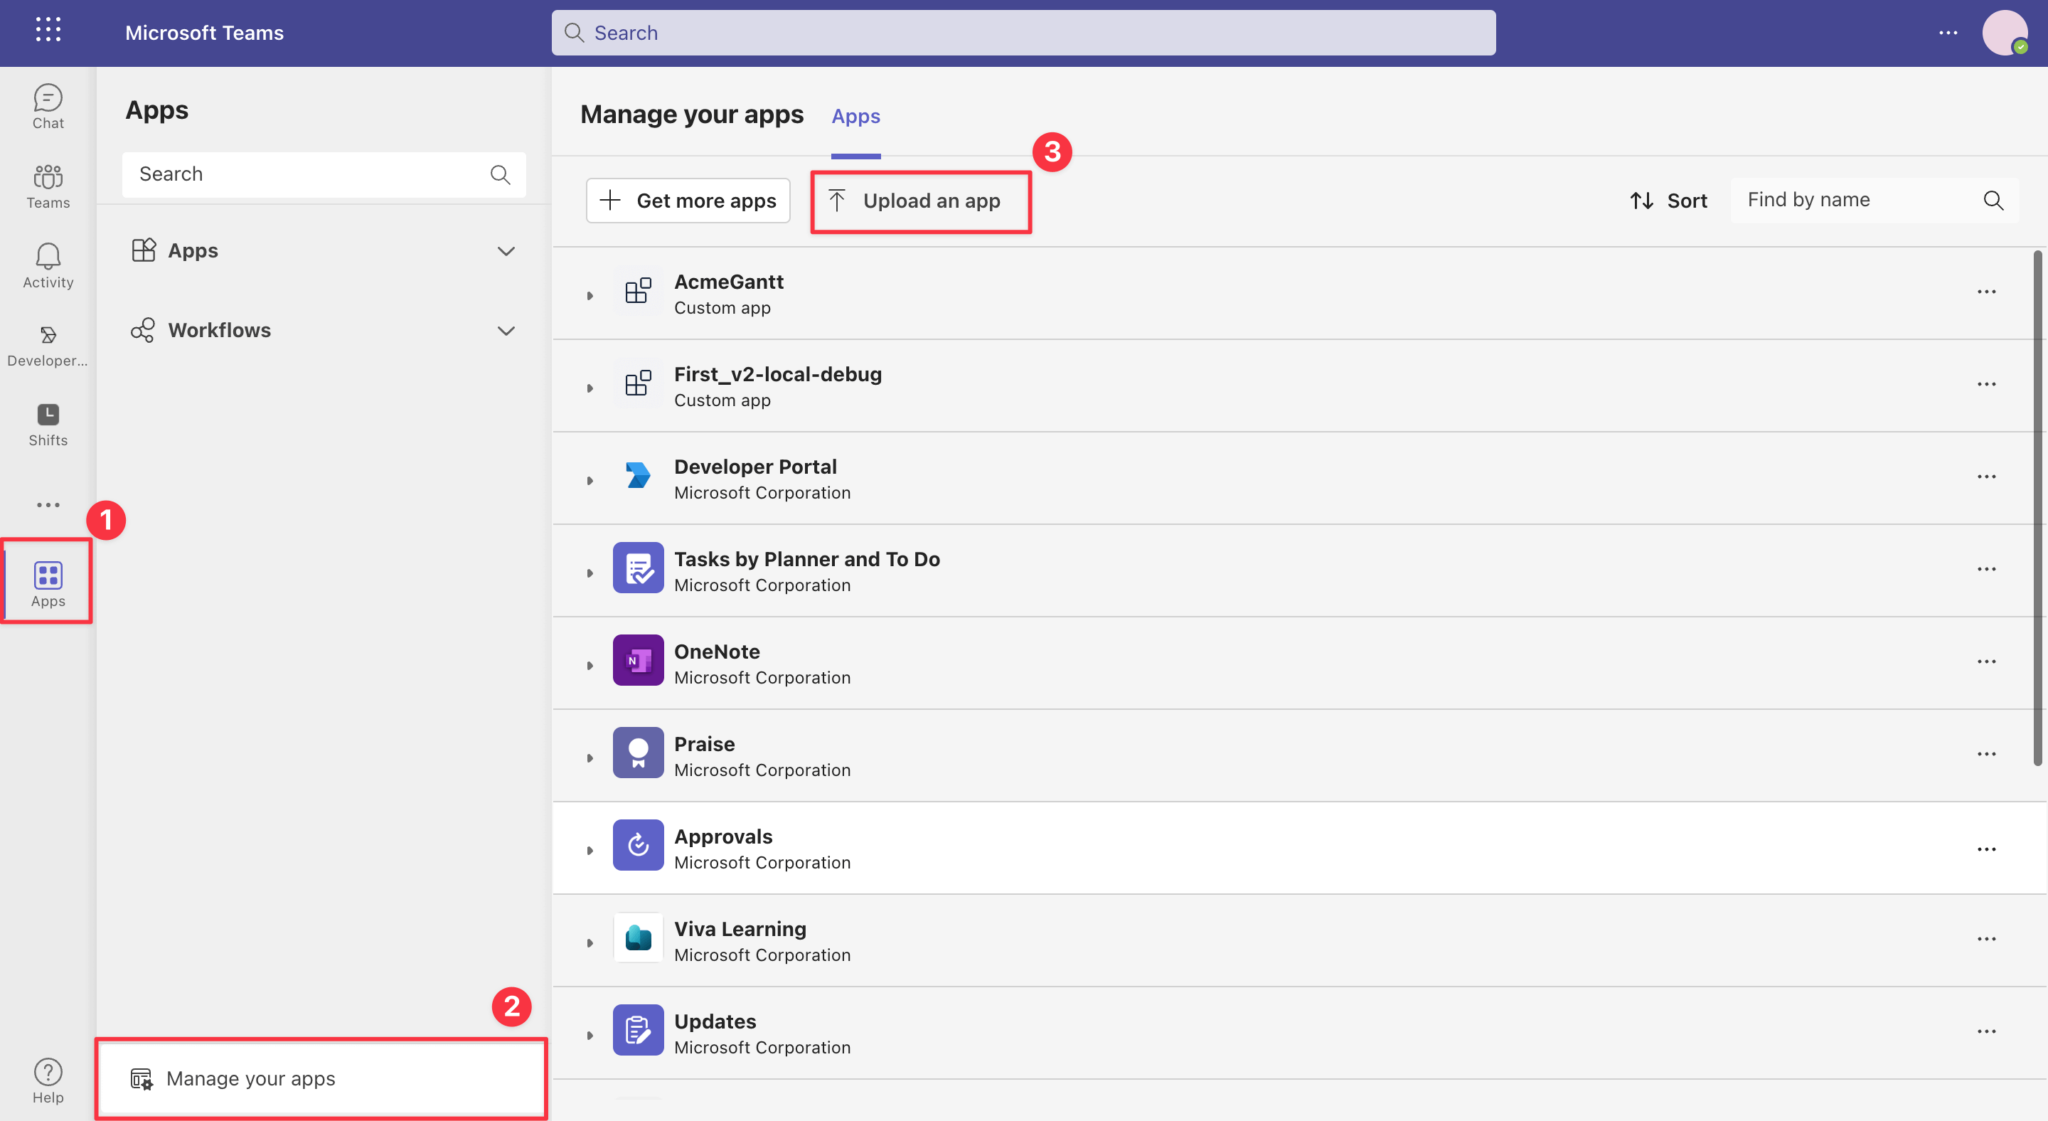The image size is (2048, 1121).
Task: Click the Developer Portal app icon
Action: (x=638, y=475)
